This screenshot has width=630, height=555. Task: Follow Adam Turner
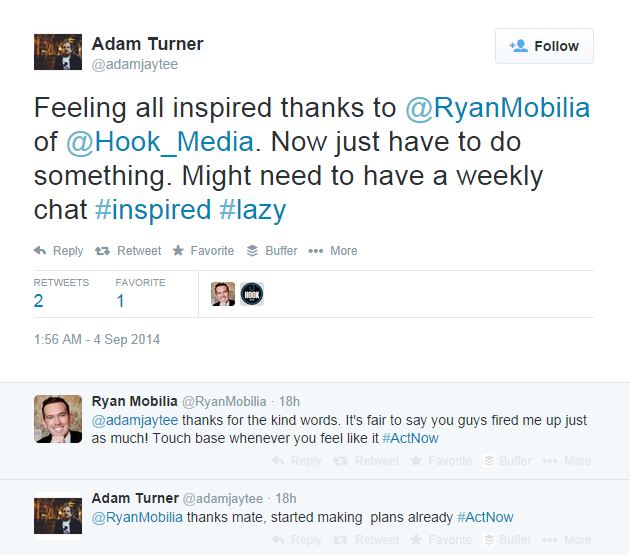click(x=544, y=46)
